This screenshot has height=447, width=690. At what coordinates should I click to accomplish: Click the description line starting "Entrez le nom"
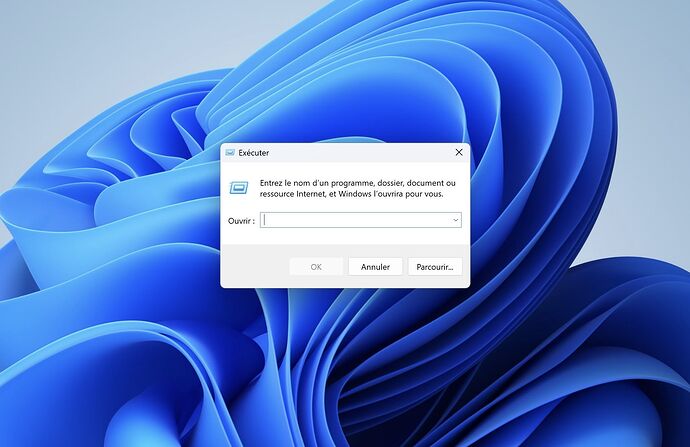point(357,183)
